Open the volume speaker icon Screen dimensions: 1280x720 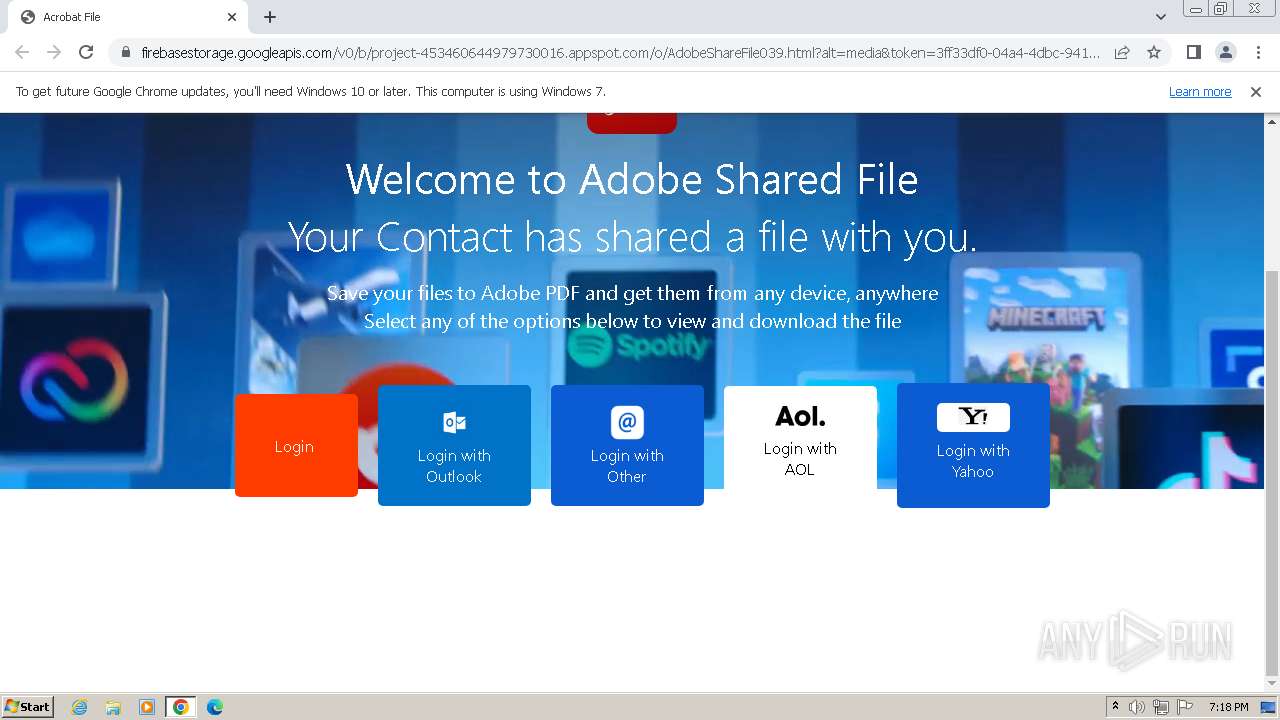(x=1137, y=707)
